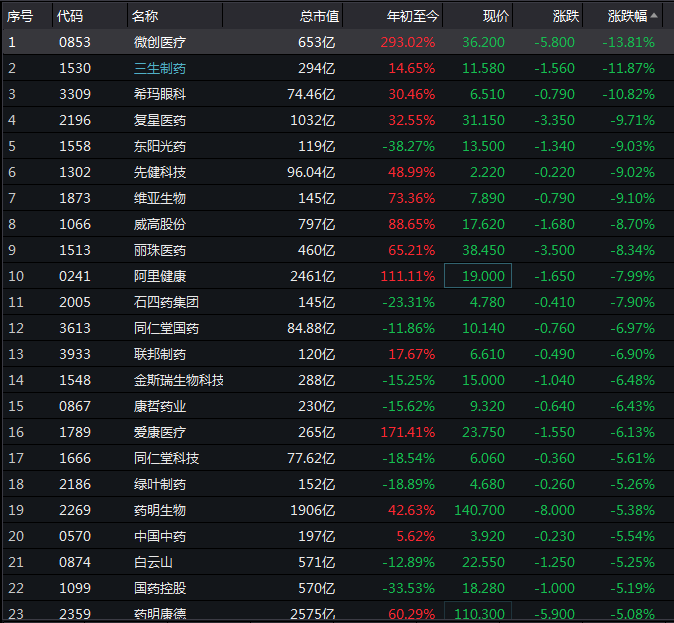The image size is (674, 623).
Task: Select stock code 0570 中国中药
Action: pos(75,536)
